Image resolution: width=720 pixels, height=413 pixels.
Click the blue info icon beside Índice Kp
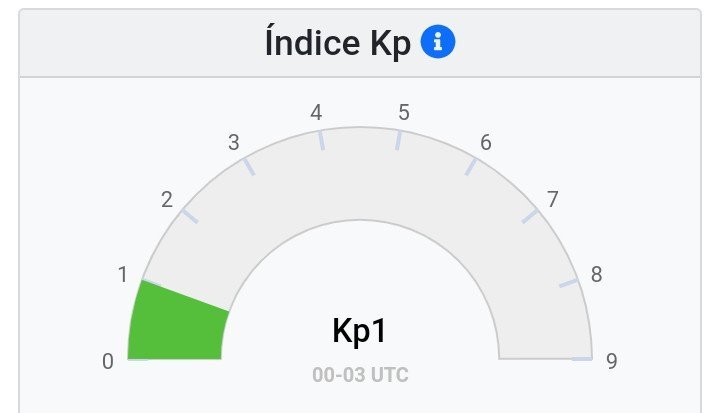(438, 42)
